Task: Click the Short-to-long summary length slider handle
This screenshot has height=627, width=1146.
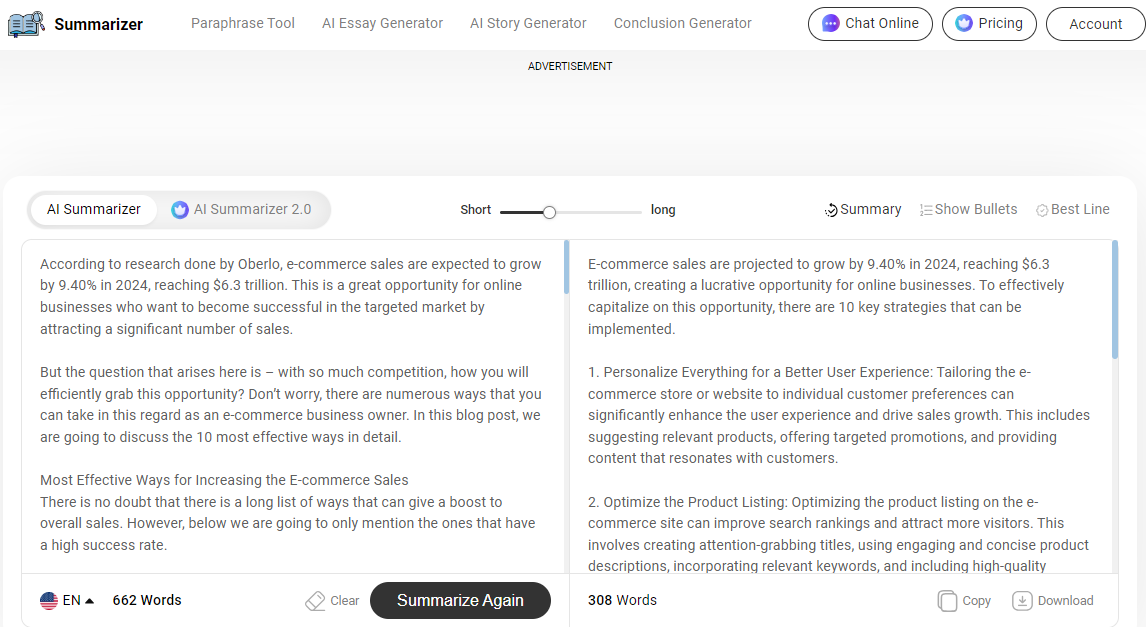Action: (x=549, y=212)
